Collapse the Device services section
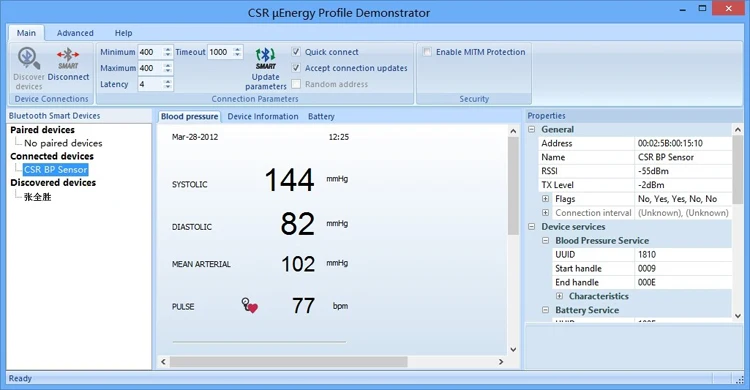This screenshot has height=390, width=750. (531, 226)
